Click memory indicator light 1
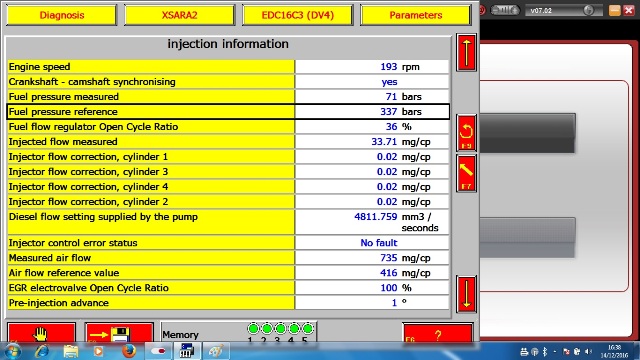Image resolution: width=640 pixels, height=360 pixels. [x=253, y=329]
